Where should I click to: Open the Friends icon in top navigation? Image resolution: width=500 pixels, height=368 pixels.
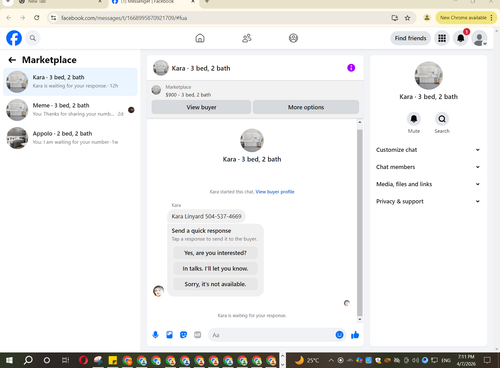(247, 38)
